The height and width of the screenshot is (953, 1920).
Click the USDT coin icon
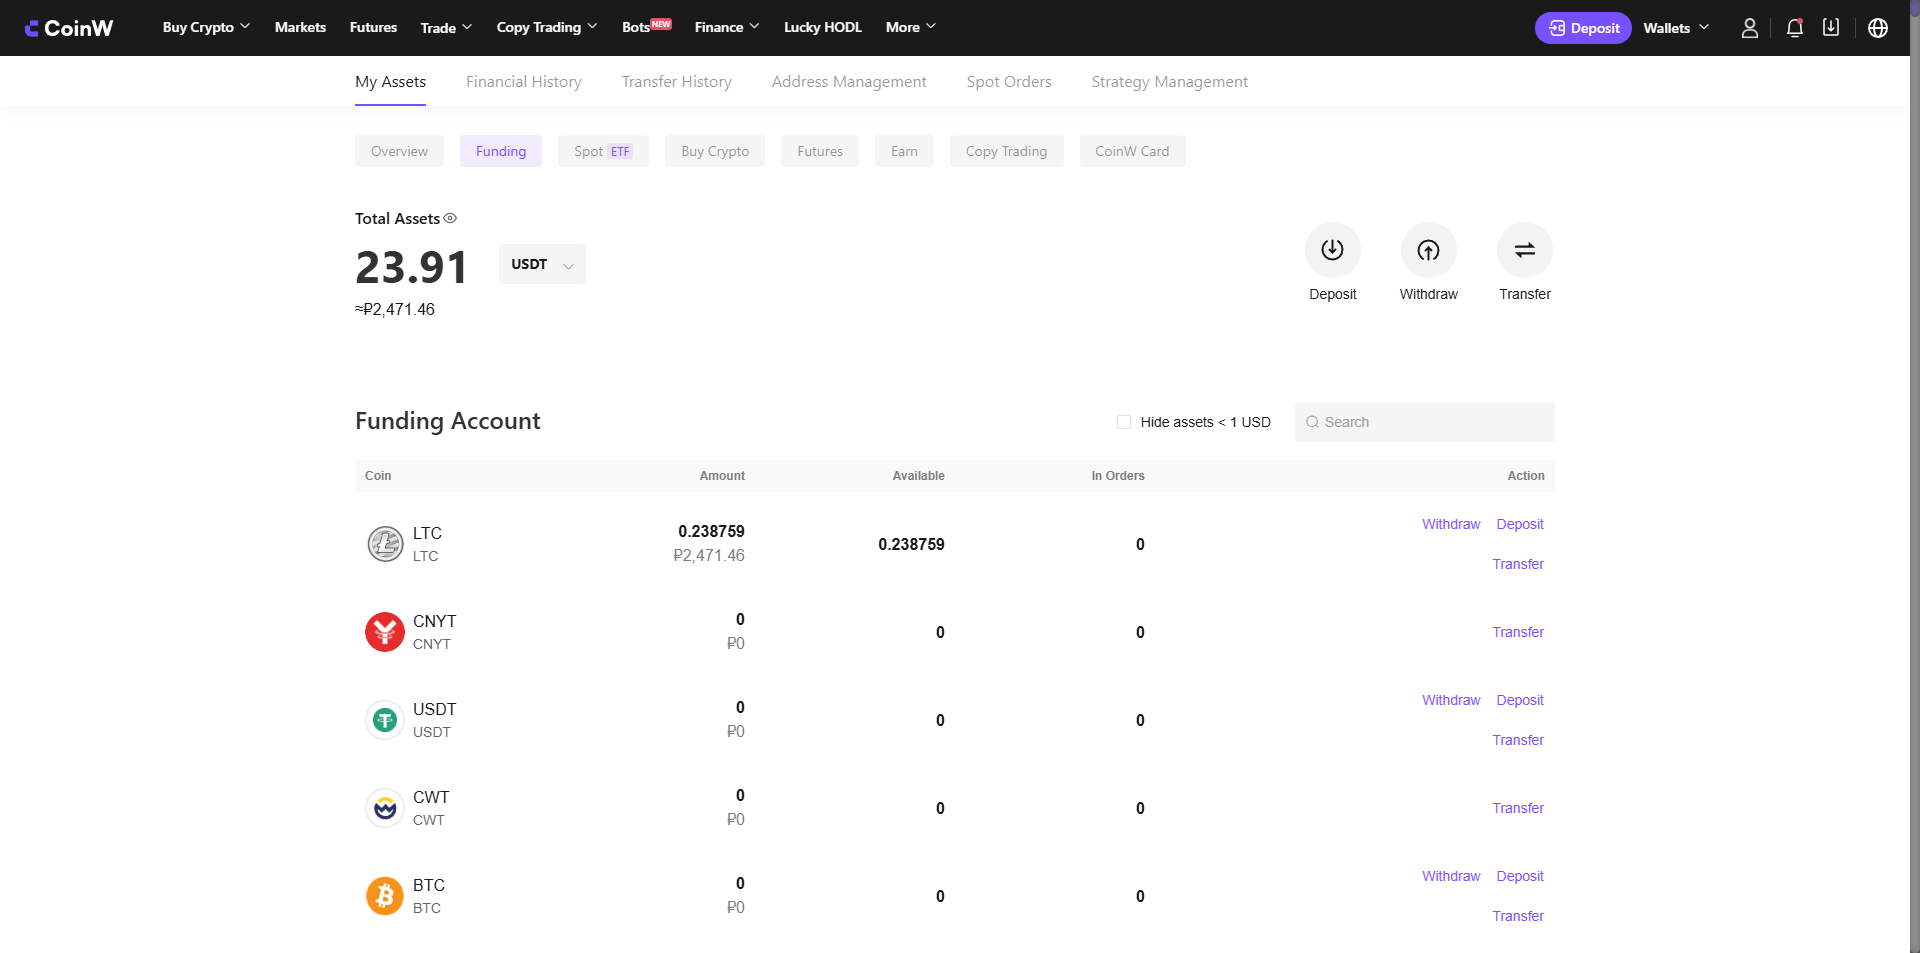click(385, 720)
